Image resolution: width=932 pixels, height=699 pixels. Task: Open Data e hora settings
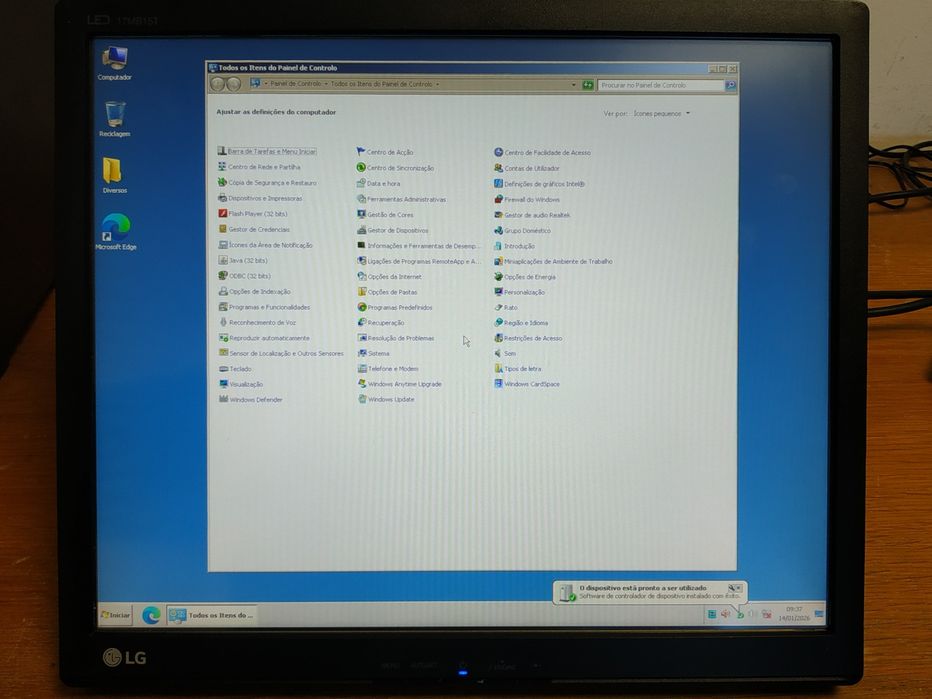click(379, 184)
